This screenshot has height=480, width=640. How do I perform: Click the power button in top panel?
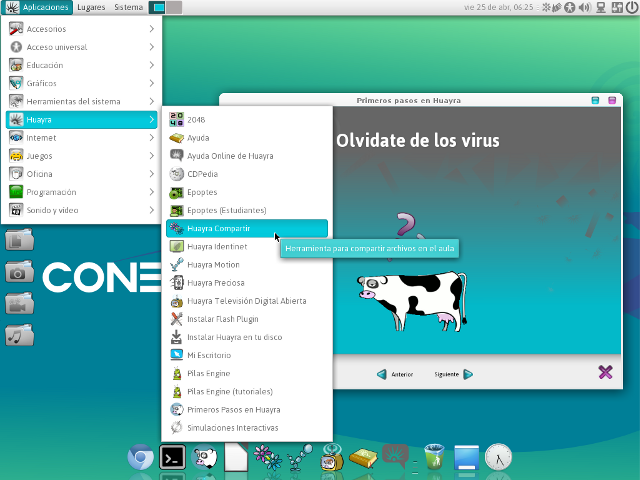click(x=631, y=7)
